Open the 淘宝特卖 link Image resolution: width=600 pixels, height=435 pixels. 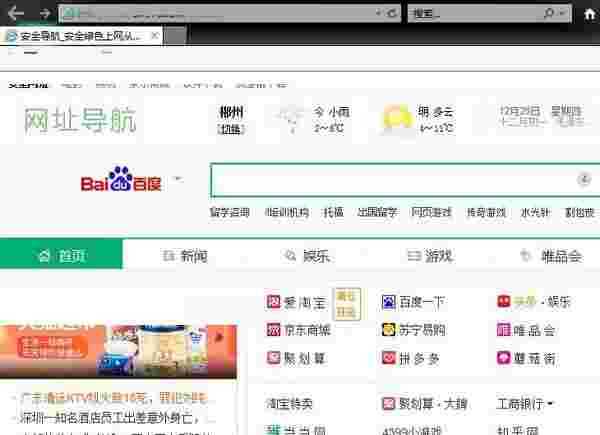pyautogui.click(x=289, y=404)
